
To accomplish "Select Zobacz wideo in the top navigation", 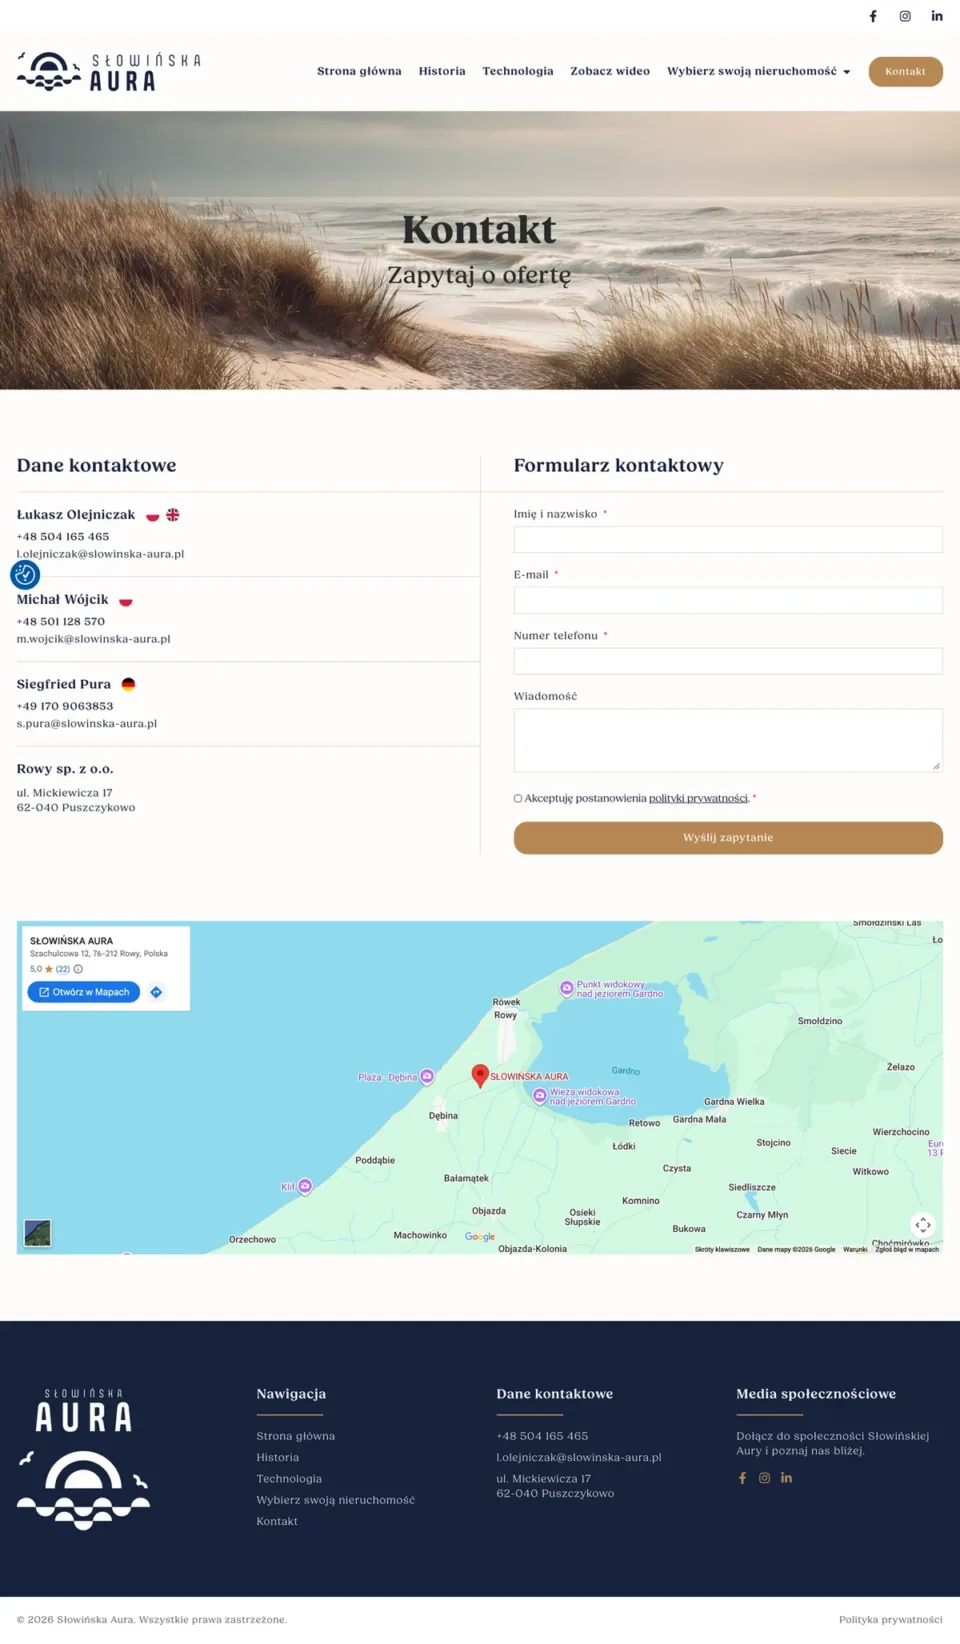I will tap(610, 71).
